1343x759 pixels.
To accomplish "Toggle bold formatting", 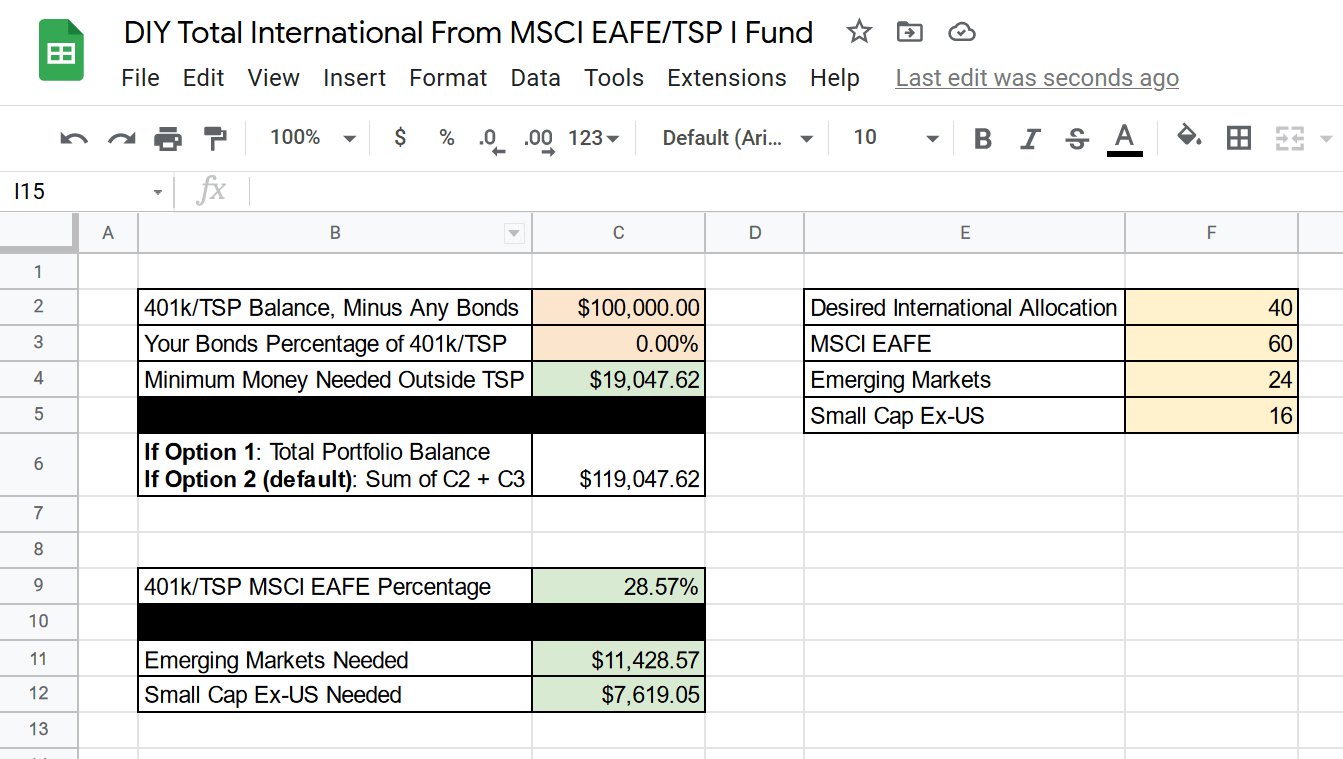I will coord(983,138).
